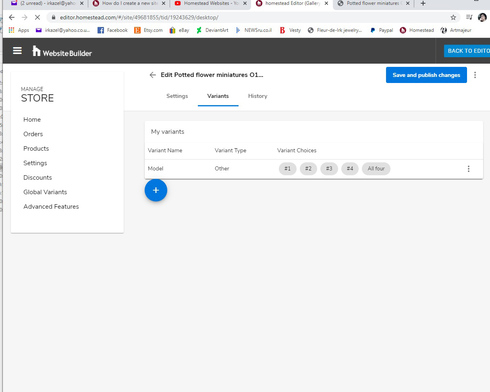Image resolution: width=490 pixels, height=392 pixels.
Task: Click the browser back arrow
Action: [12, 17]
